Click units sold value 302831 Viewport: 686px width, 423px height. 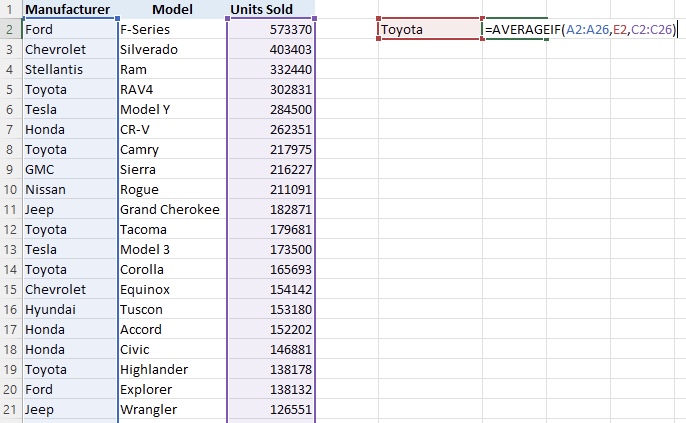click(x=271, y=89)
